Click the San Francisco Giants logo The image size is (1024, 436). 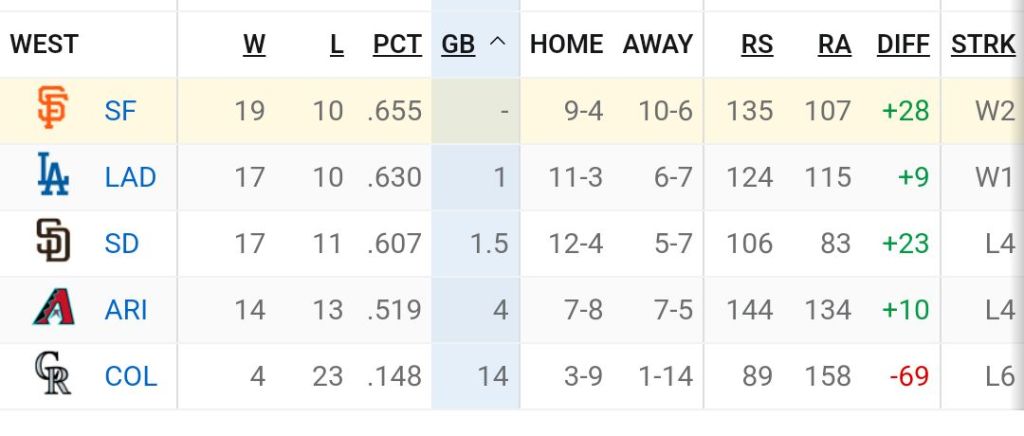(x=52, y=109)
